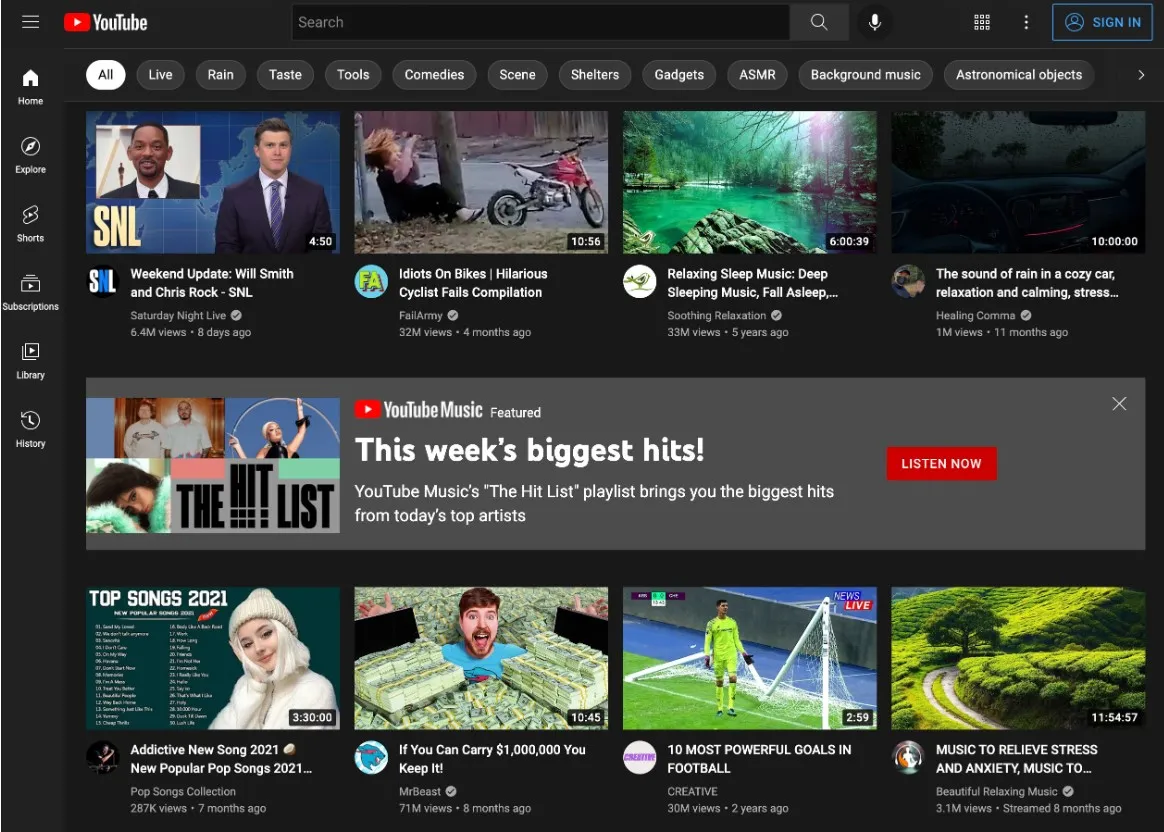The image size is (1164, 832).
Task: Select the Scene filter chip
Action: 517,75
